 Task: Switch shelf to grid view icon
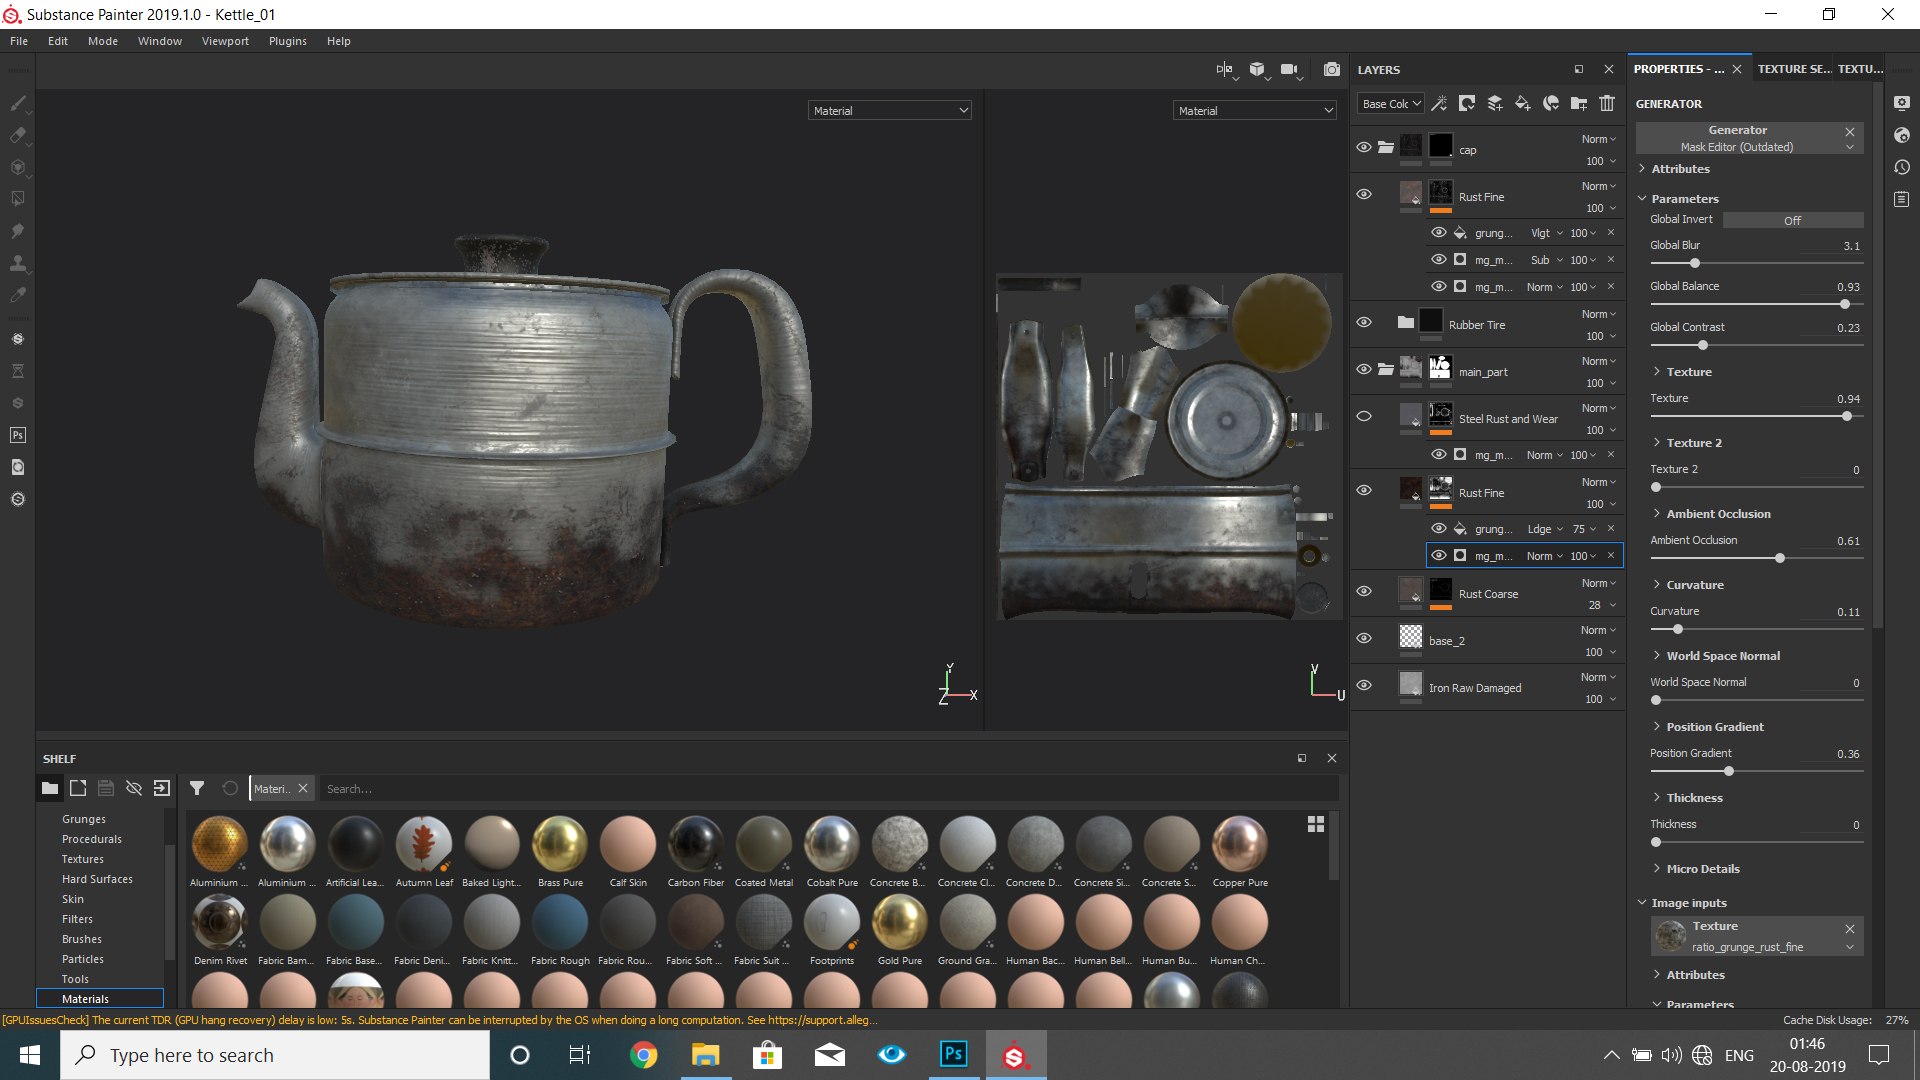tap(1315, 824)
